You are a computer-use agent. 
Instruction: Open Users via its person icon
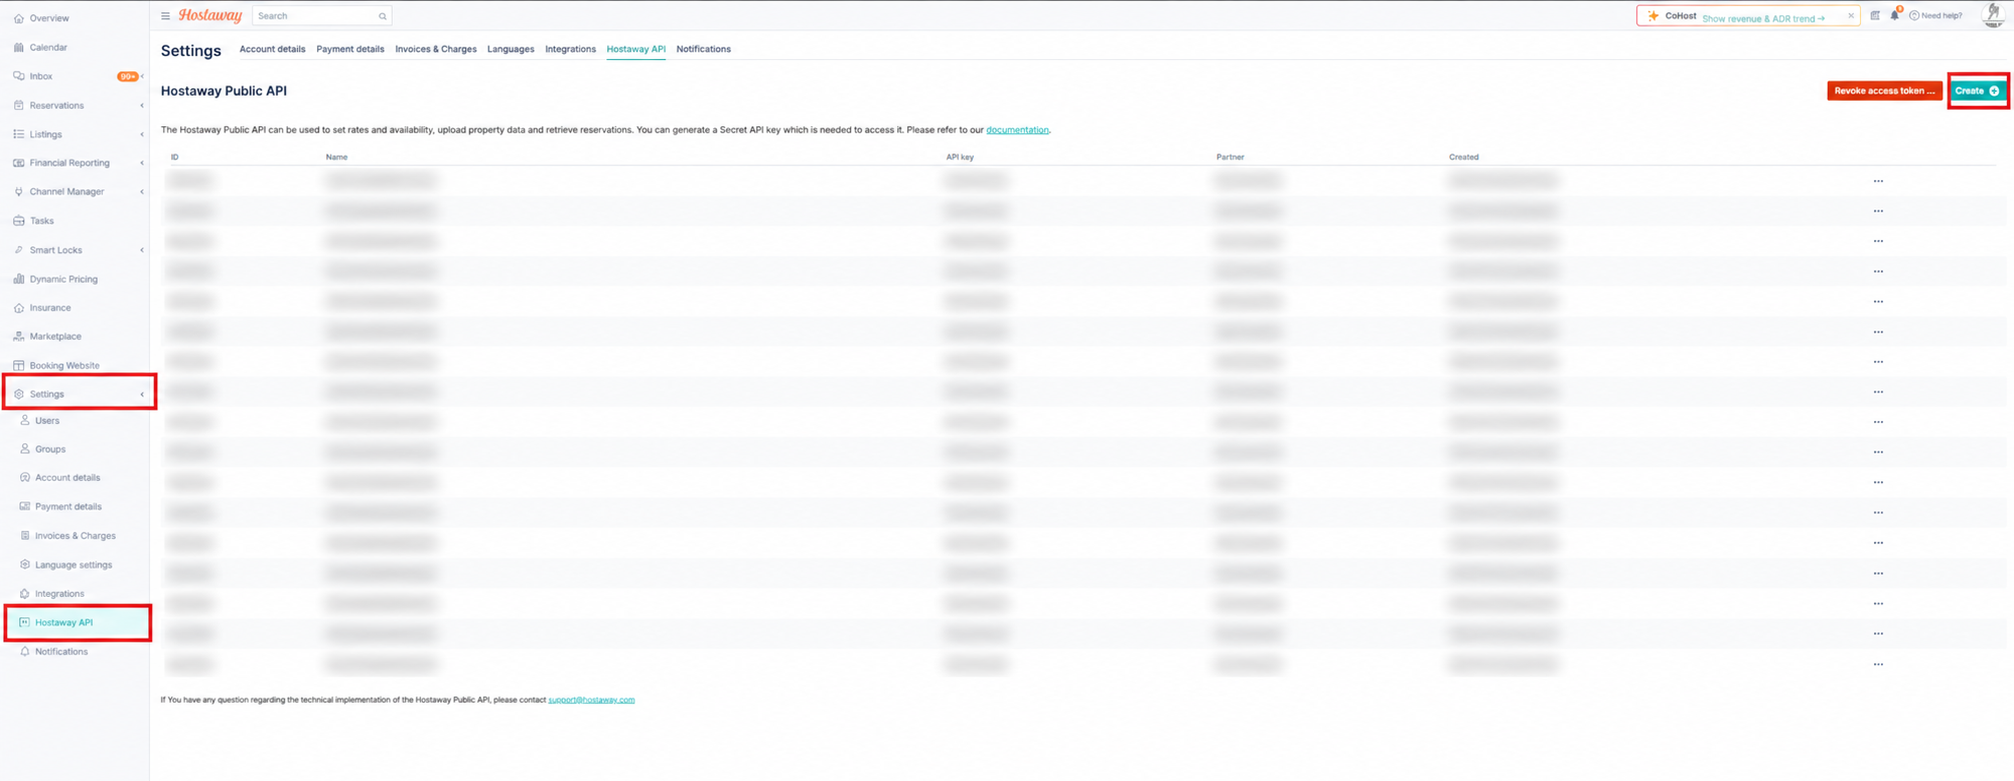(25, 421)
